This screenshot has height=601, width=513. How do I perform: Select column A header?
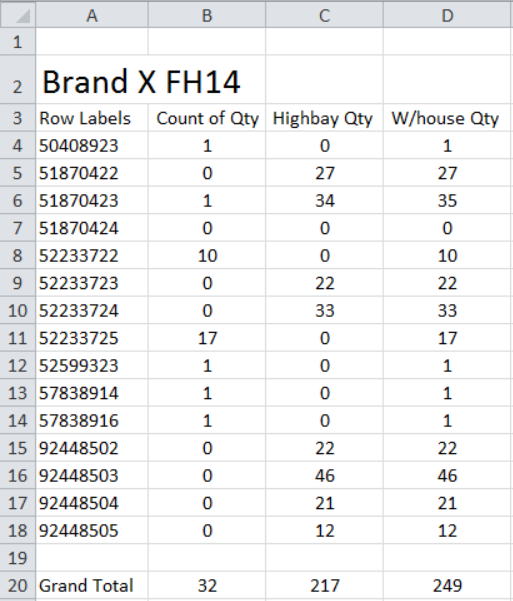(92, 15)
